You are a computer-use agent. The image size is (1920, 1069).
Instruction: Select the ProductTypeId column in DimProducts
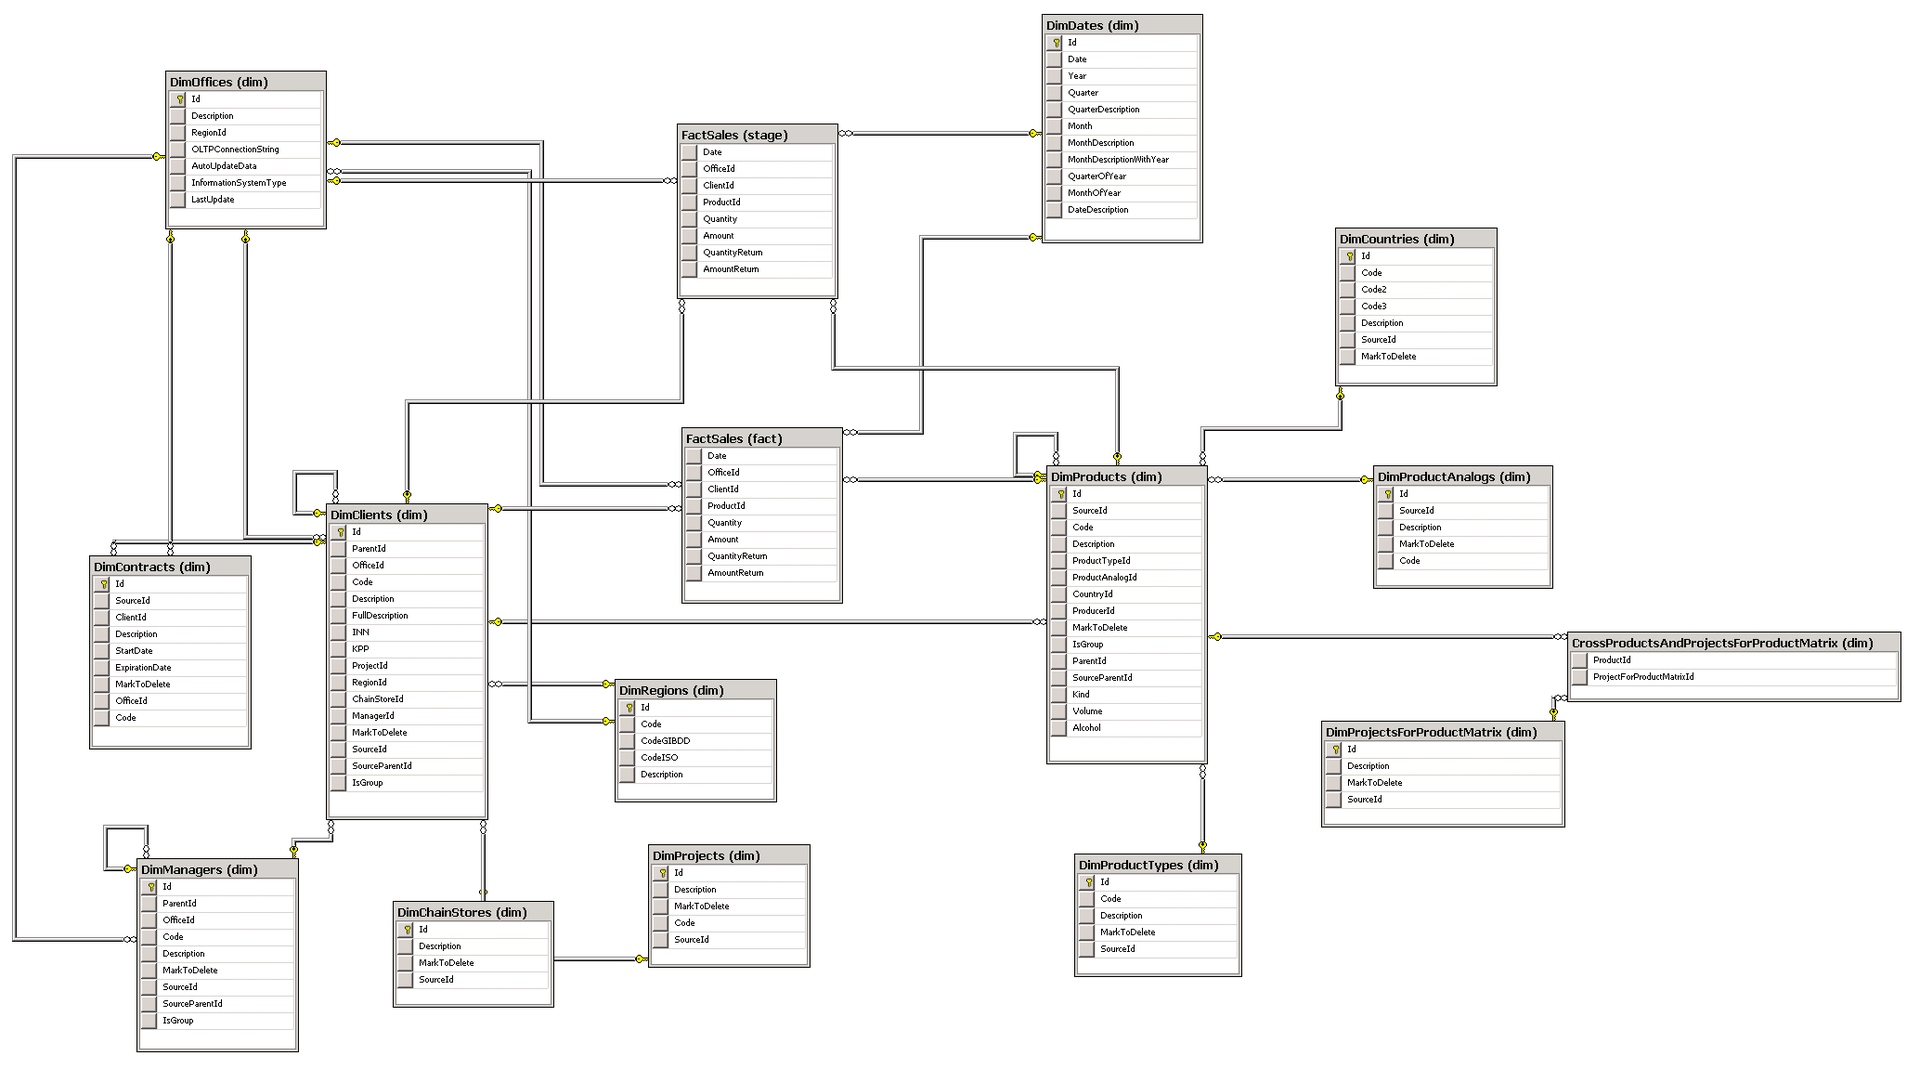point(1127,561)
